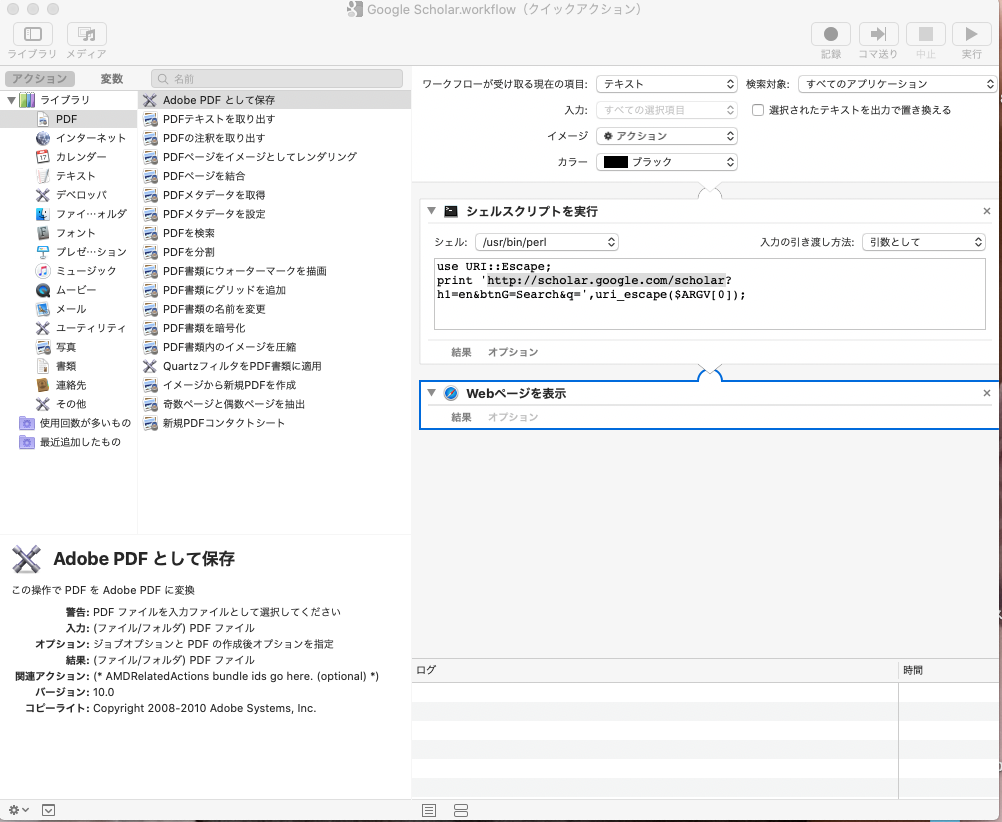Toggle the description pane checkbox-arrow button
The height and width of the screenshot is (822, 1002).
pos(49,810)
